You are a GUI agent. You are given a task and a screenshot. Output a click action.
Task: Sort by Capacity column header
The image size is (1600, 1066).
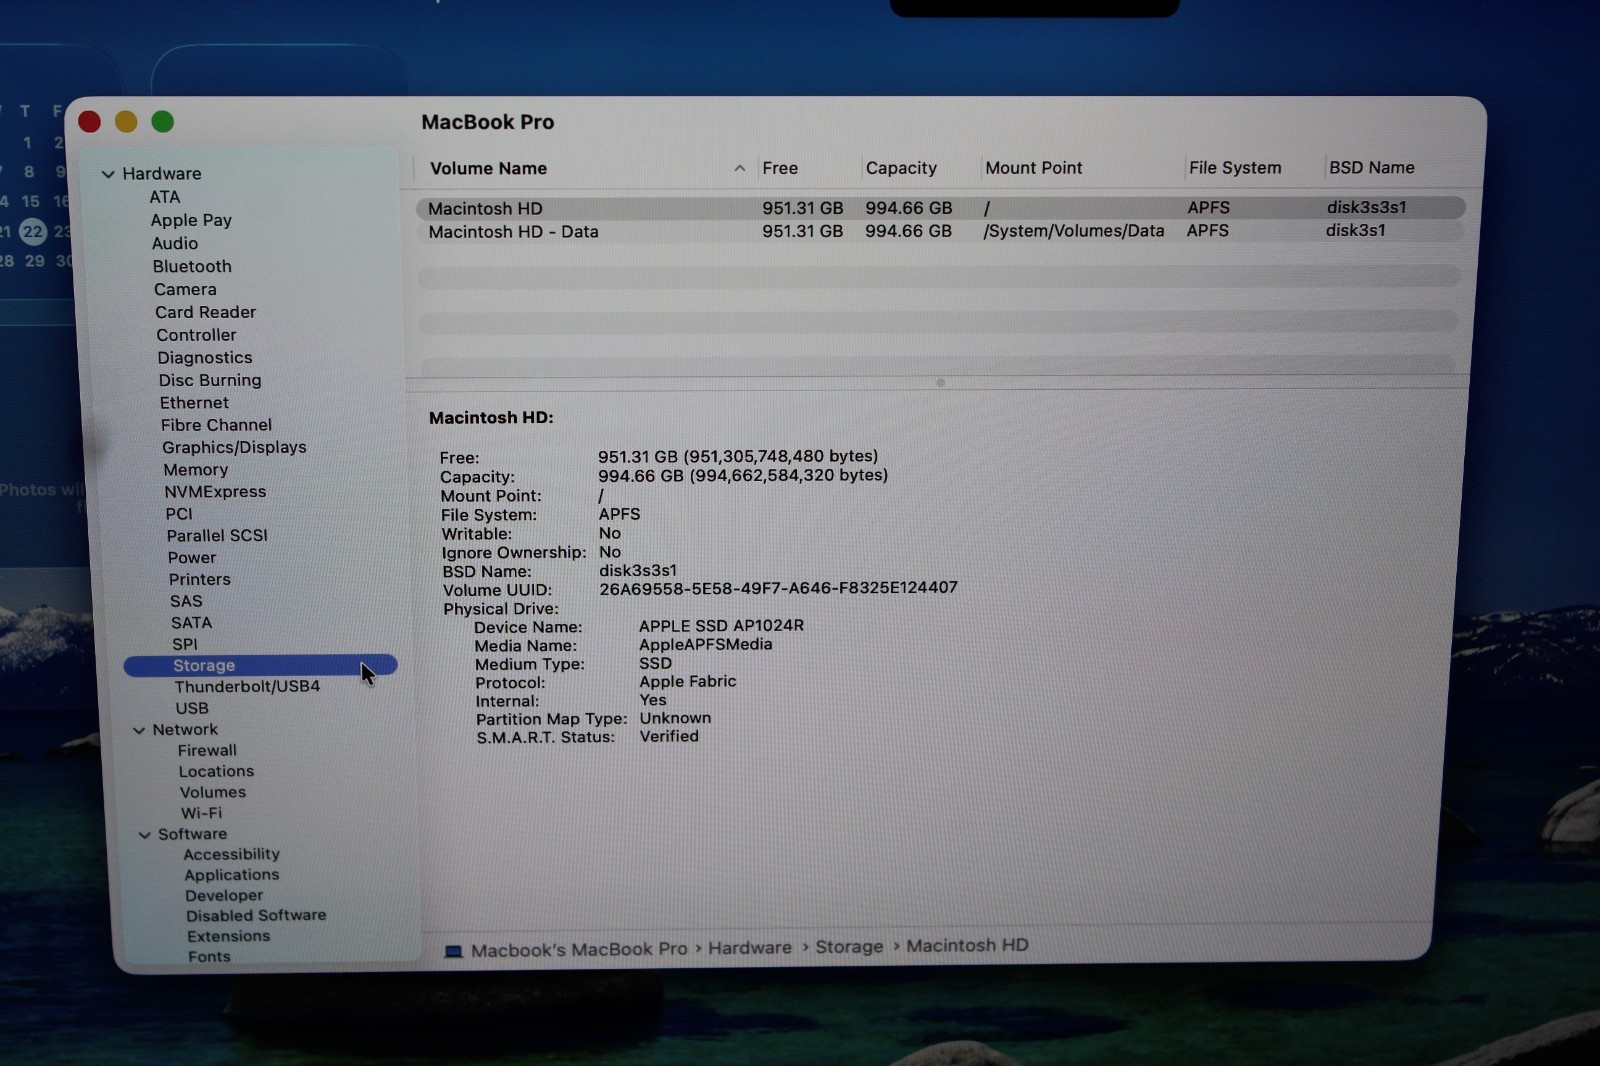click(901, 168)
